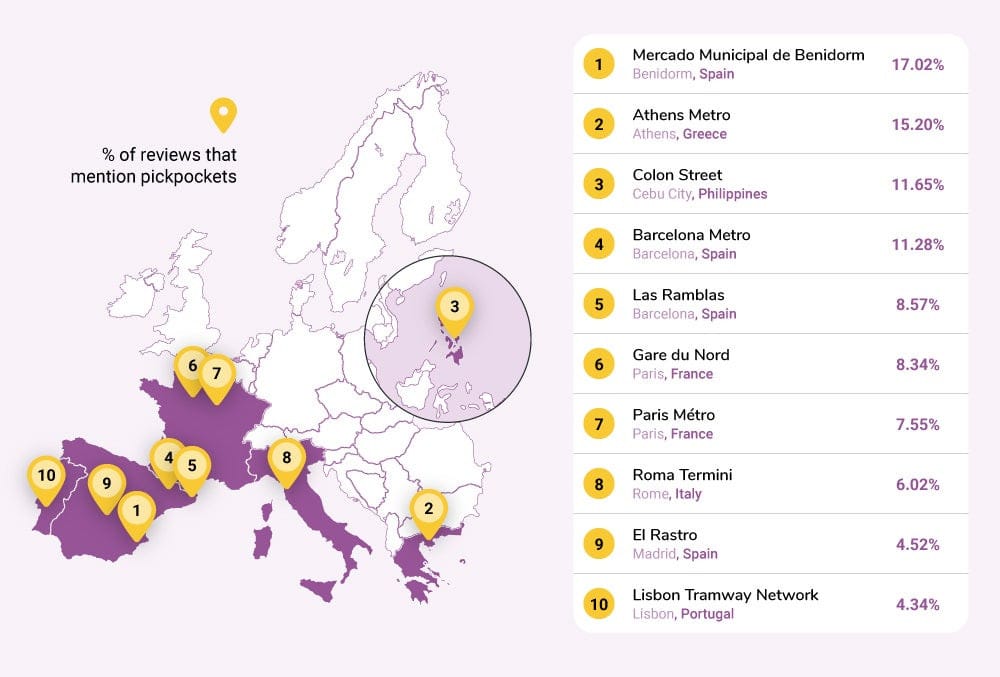Select map pin 2 over Greece
This screenshot has width=1000, height=677.
[x=428, y=509]
